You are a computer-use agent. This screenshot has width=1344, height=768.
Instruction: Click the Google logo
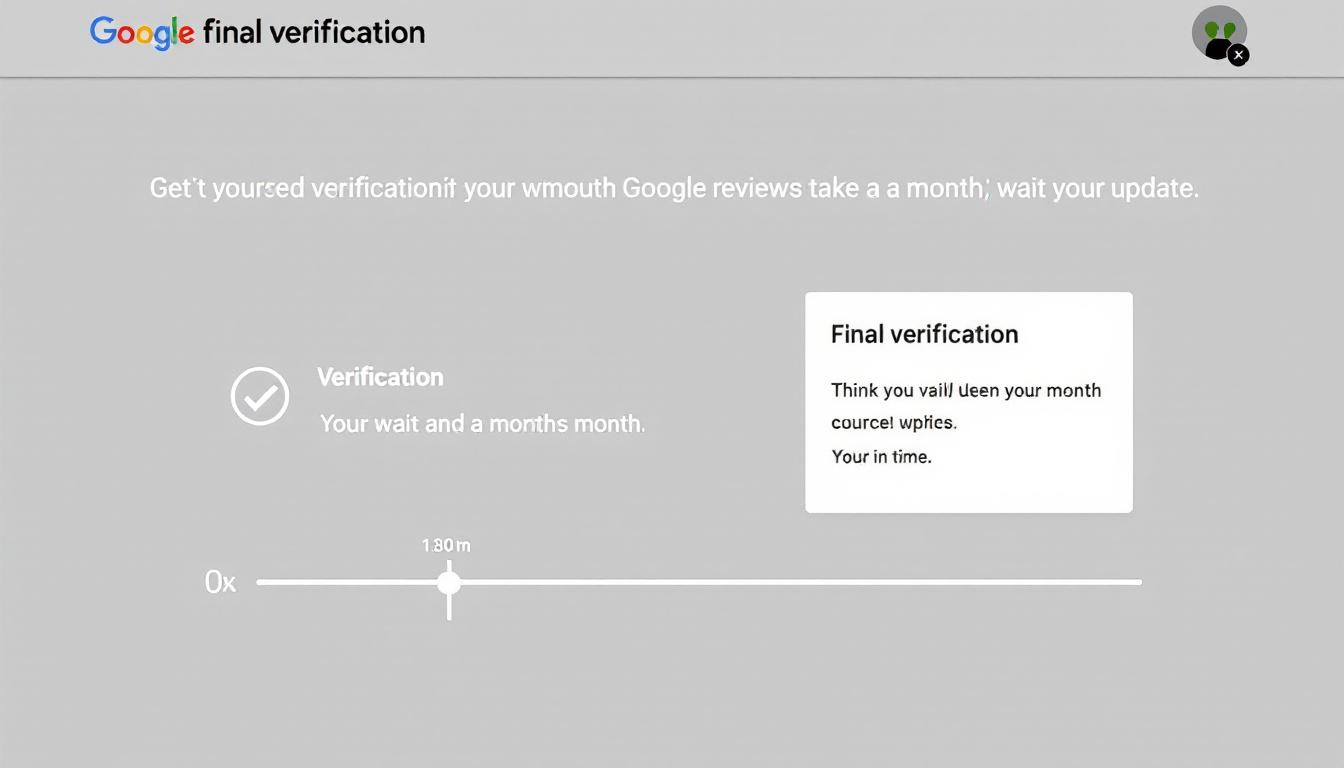pyautogui.click(x=141, y=32)
